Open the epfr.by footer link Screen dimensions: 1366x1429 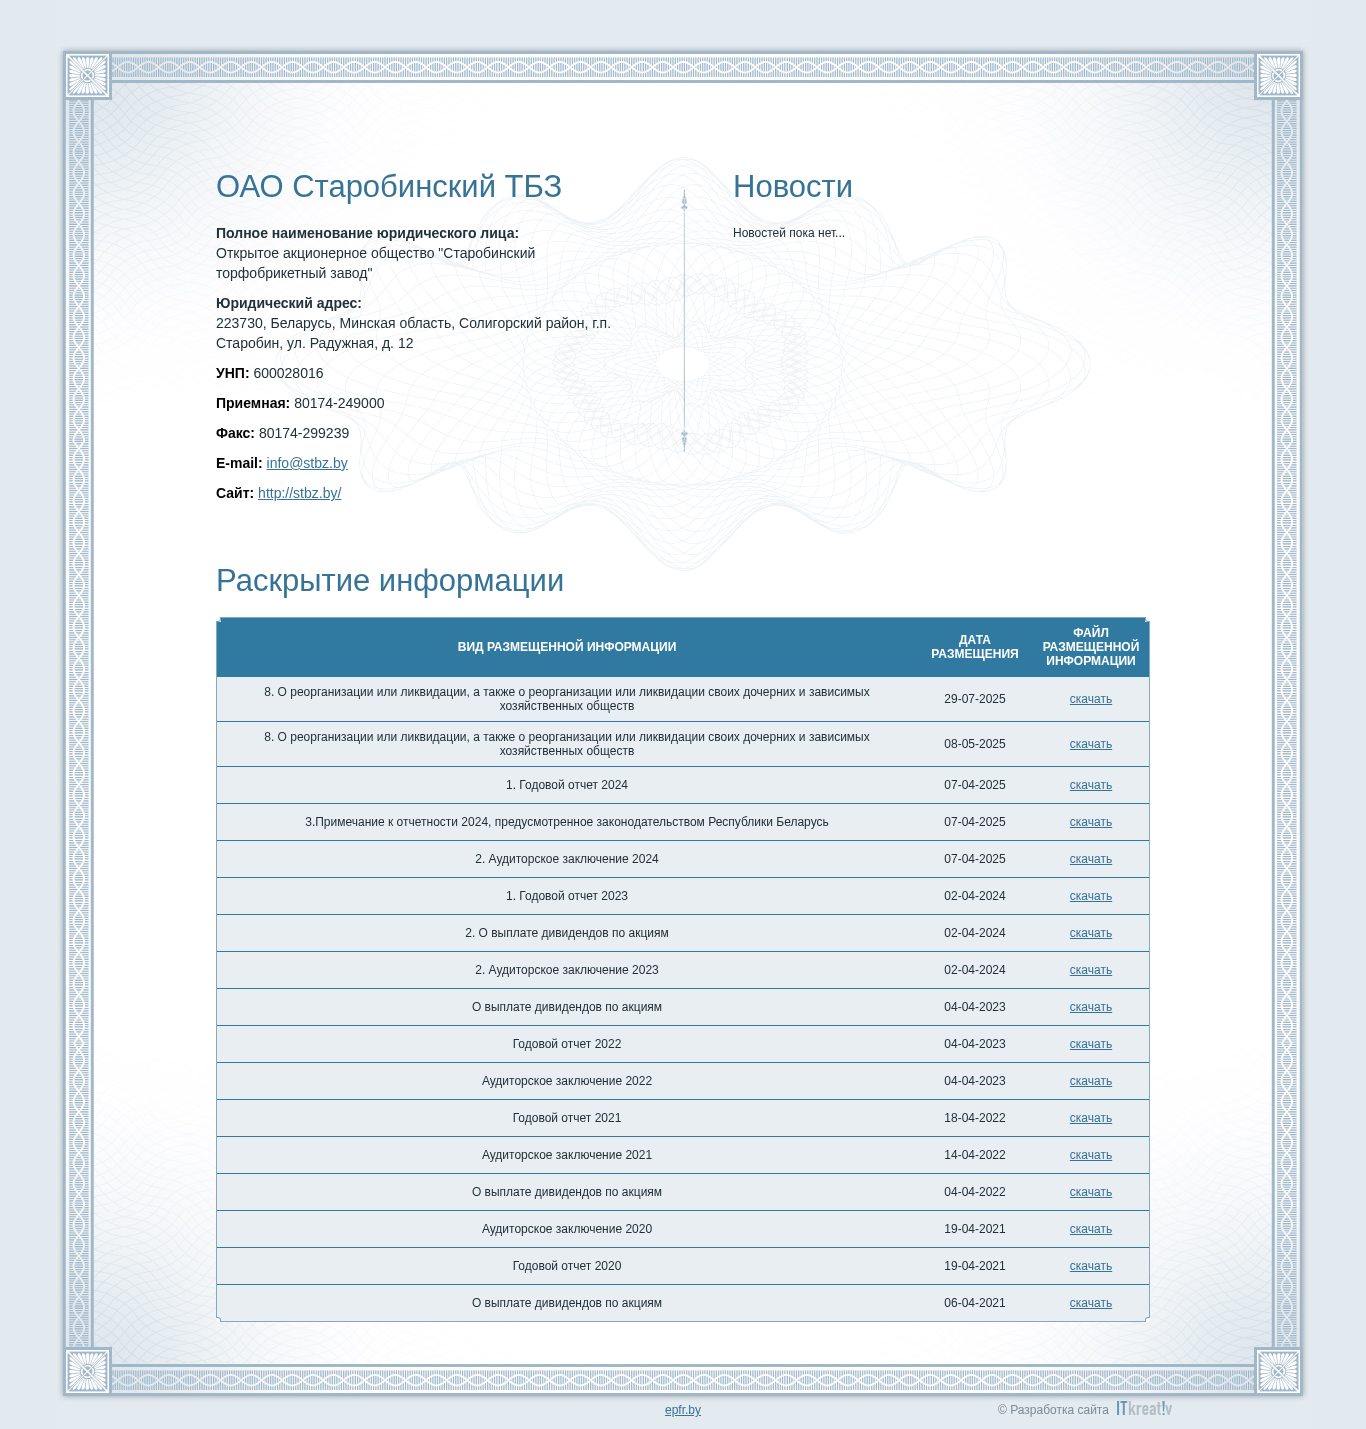pyautogui.click(x=683, y=1410)
